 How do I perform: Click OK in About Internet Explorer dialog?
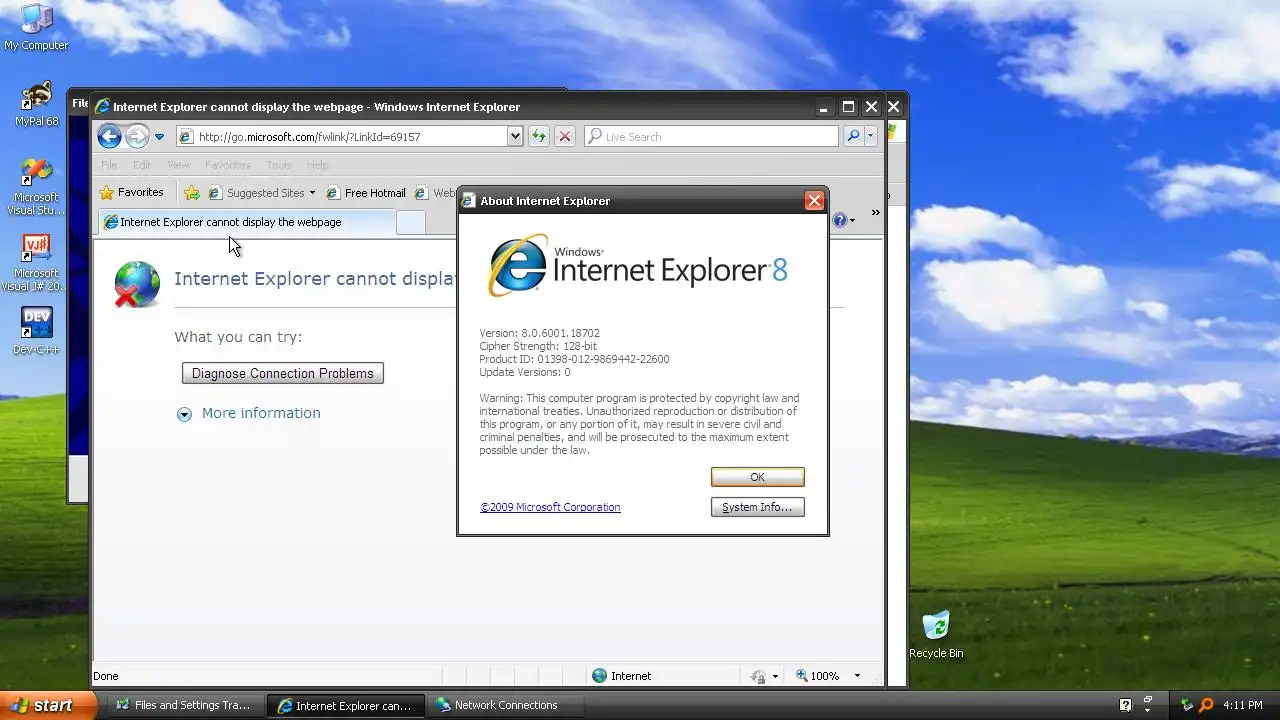coord(757,477)
